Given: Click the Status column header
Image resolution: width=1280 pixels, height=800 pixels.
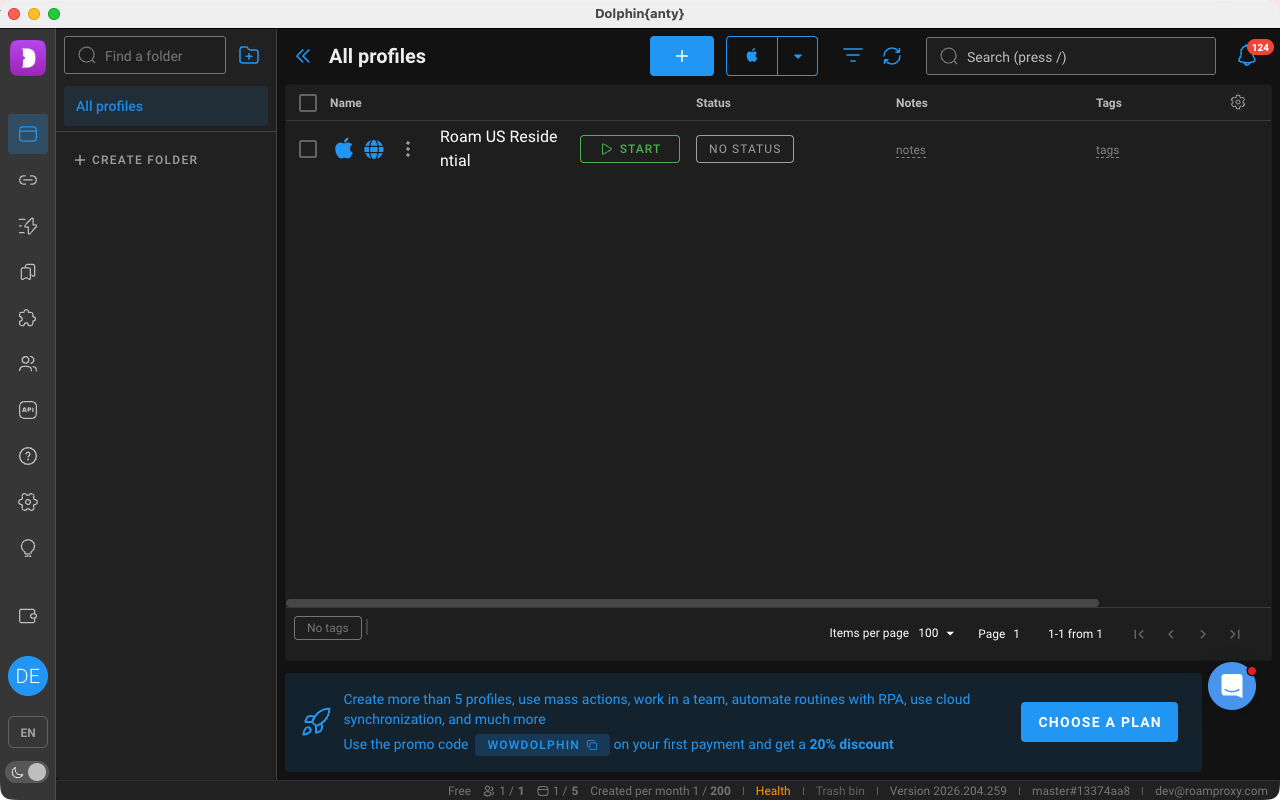Looking at the screenshot, I should (x=713, y=103).
